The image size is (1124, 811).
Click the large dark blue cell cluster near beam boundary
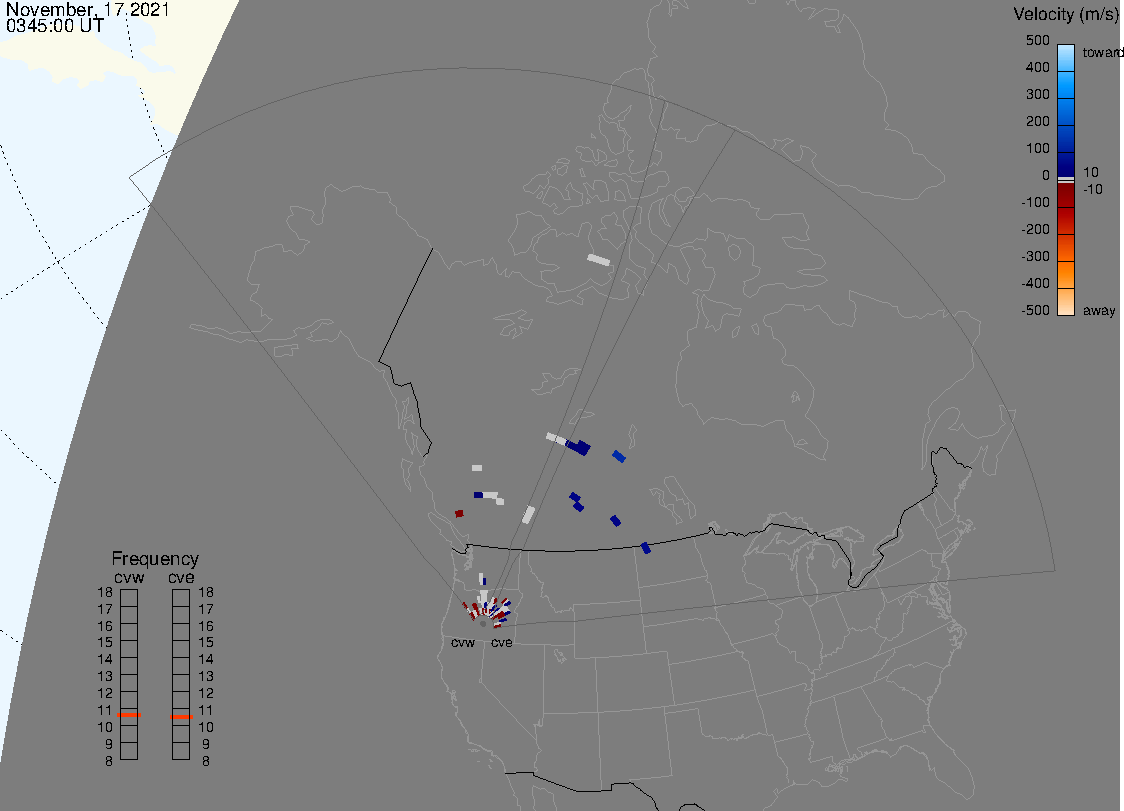click(x=578, y=446)
